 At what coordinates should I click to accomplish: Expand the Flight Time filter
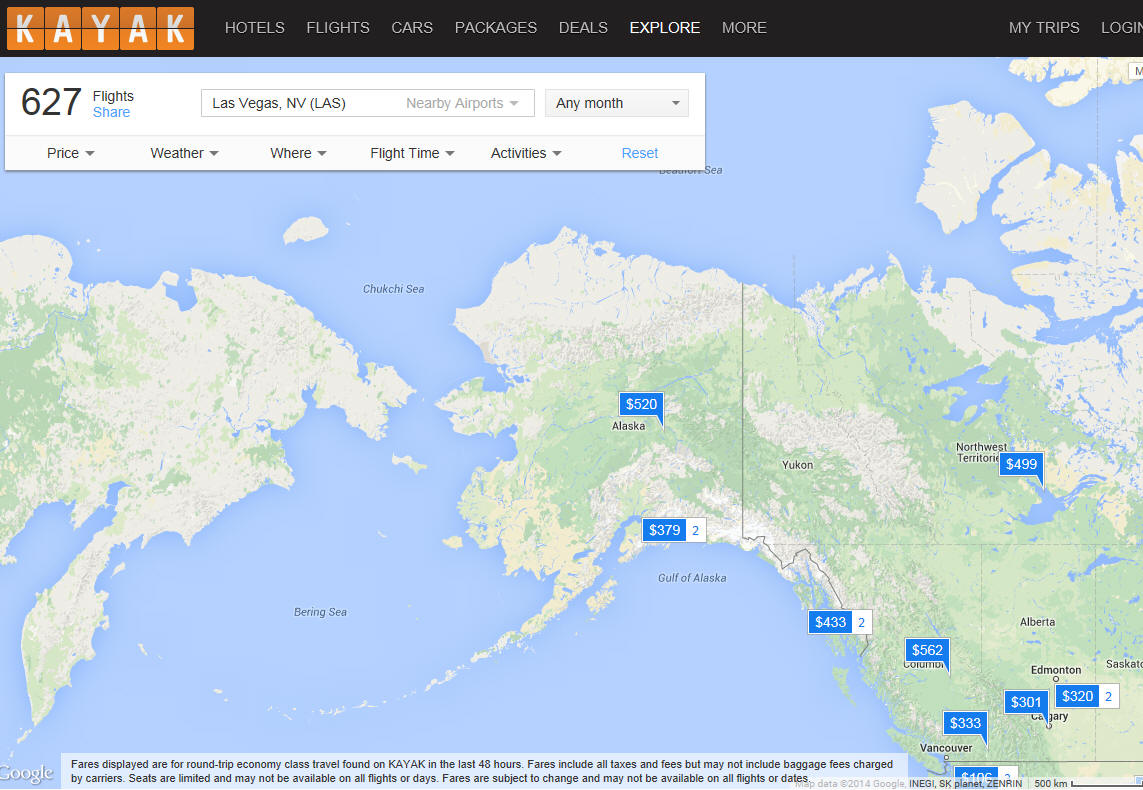pos(413,153)
